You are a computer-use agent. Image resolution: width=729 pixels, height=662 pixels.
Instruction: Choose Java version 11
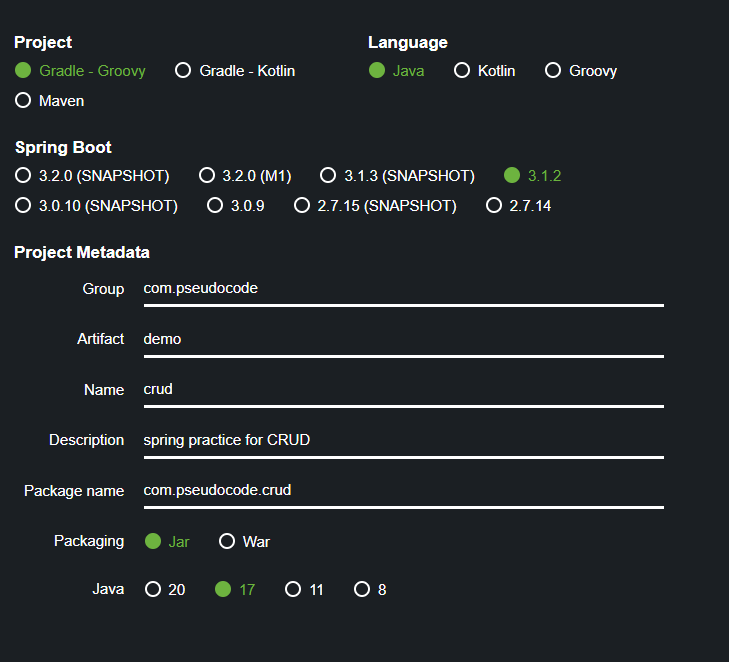click(304, 589)
